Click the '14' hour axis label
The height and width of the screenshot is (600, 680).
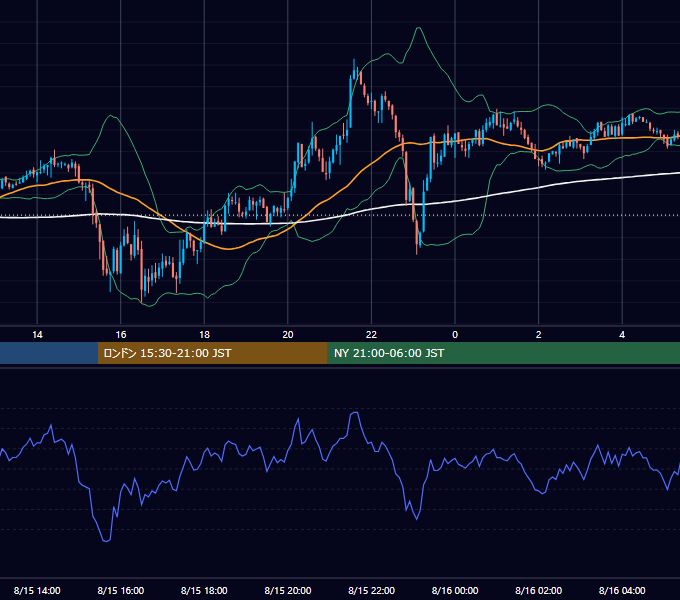(37, 335)
